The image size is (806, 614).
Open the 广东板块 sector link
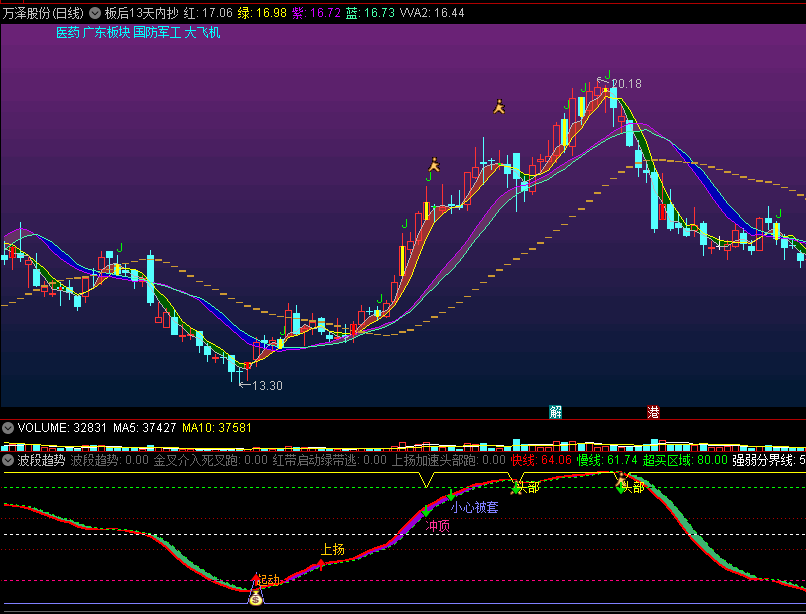click(106, 32)
